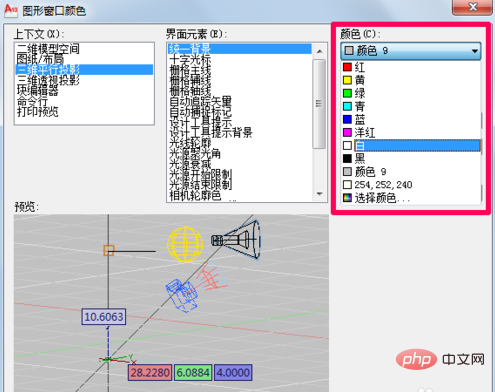The height and width of the screenshot is (392, 495).
Task: Select 光线轮廓 interface element
Action: coord(190,143)
